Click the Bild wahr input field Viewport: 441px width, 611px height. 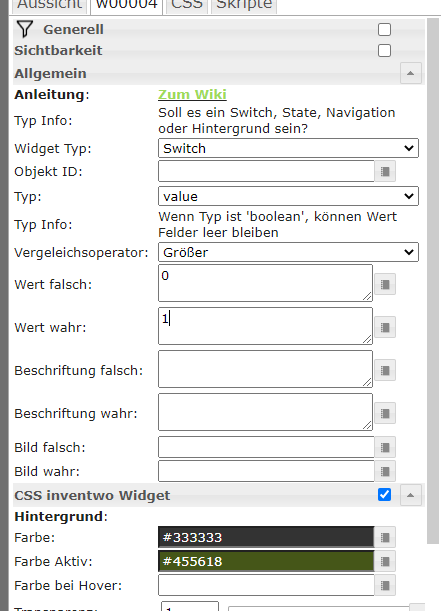click(266, 471)
